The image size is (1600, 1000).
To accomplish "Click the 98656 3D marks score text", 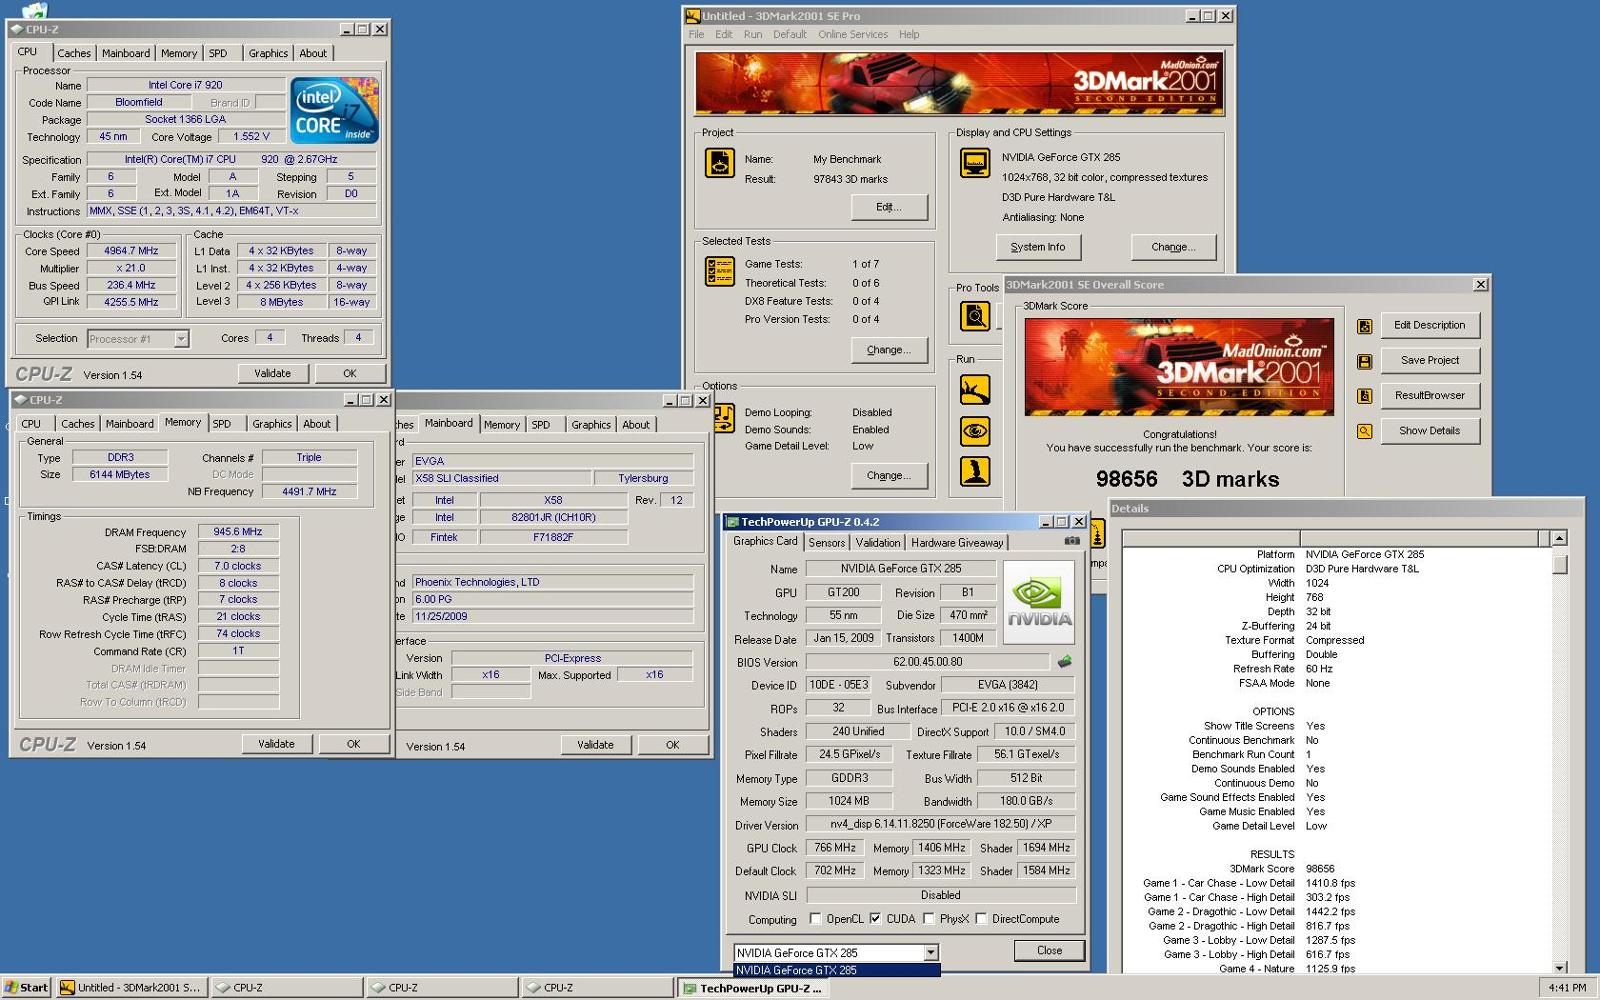I will (1187, 479).
